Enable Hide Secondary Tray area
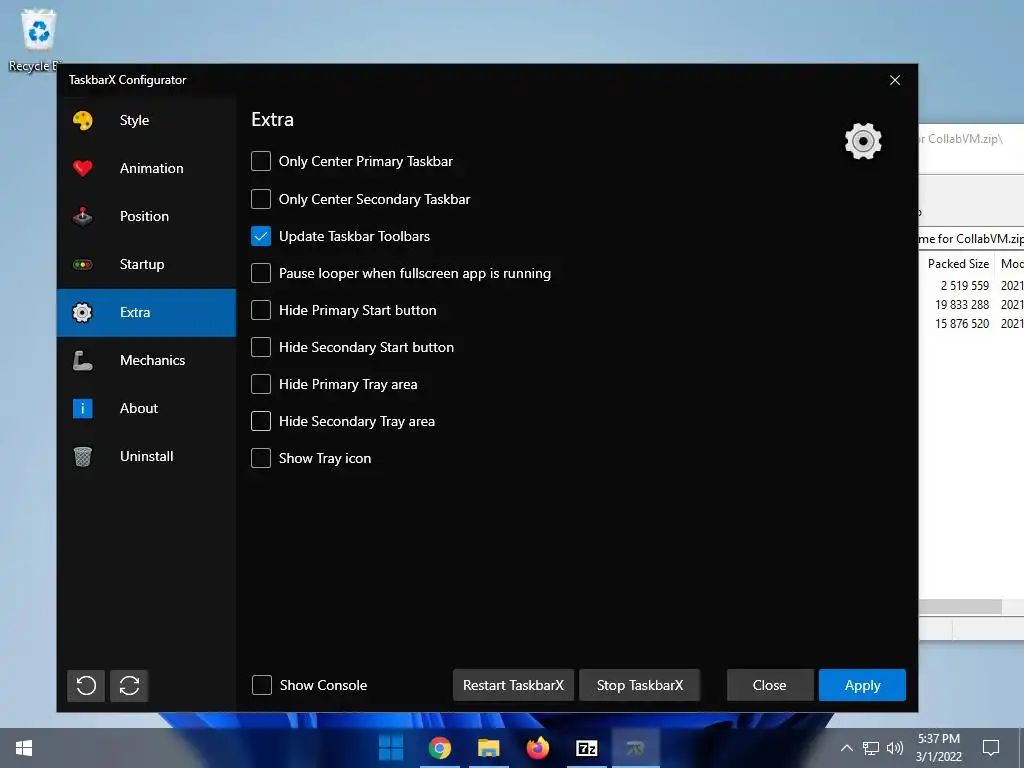Screen dimensions: 1024x768 coord(261,421)
